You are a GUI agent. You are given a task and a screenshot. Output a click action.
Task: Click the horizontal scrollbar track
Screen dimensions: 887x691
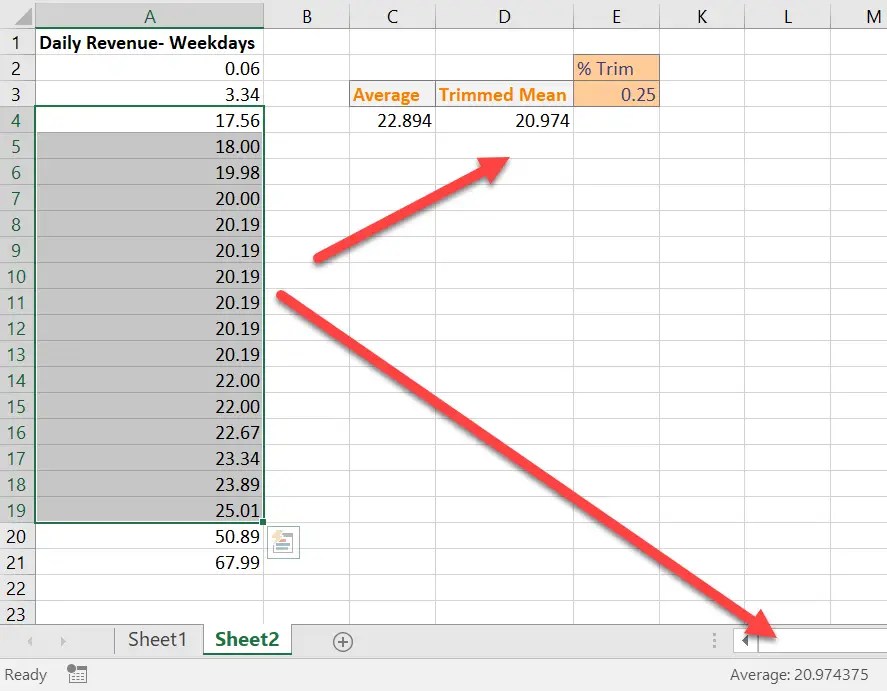(820, 639)
